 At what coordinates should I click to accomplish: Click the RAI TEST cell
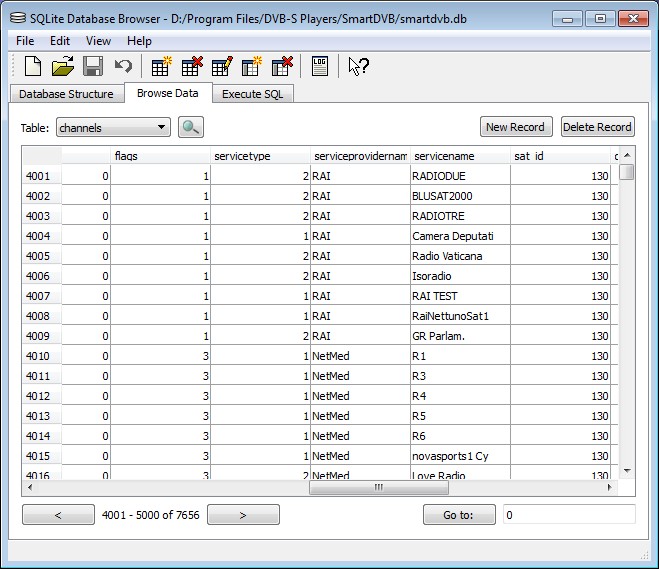[x=461, y=296]
